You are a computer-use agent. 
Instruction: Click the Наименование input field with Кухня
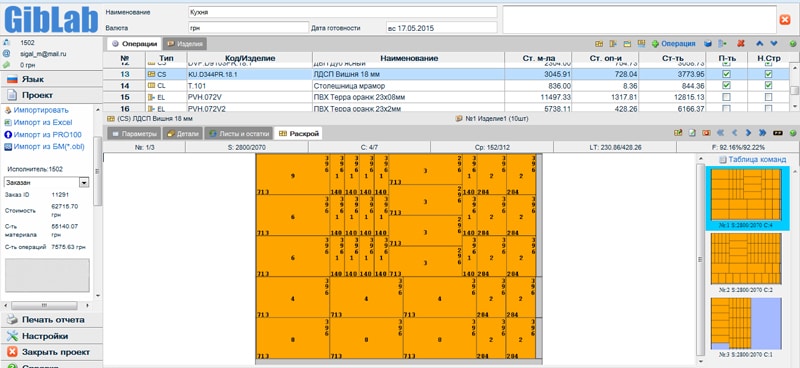tap(342, 12)
